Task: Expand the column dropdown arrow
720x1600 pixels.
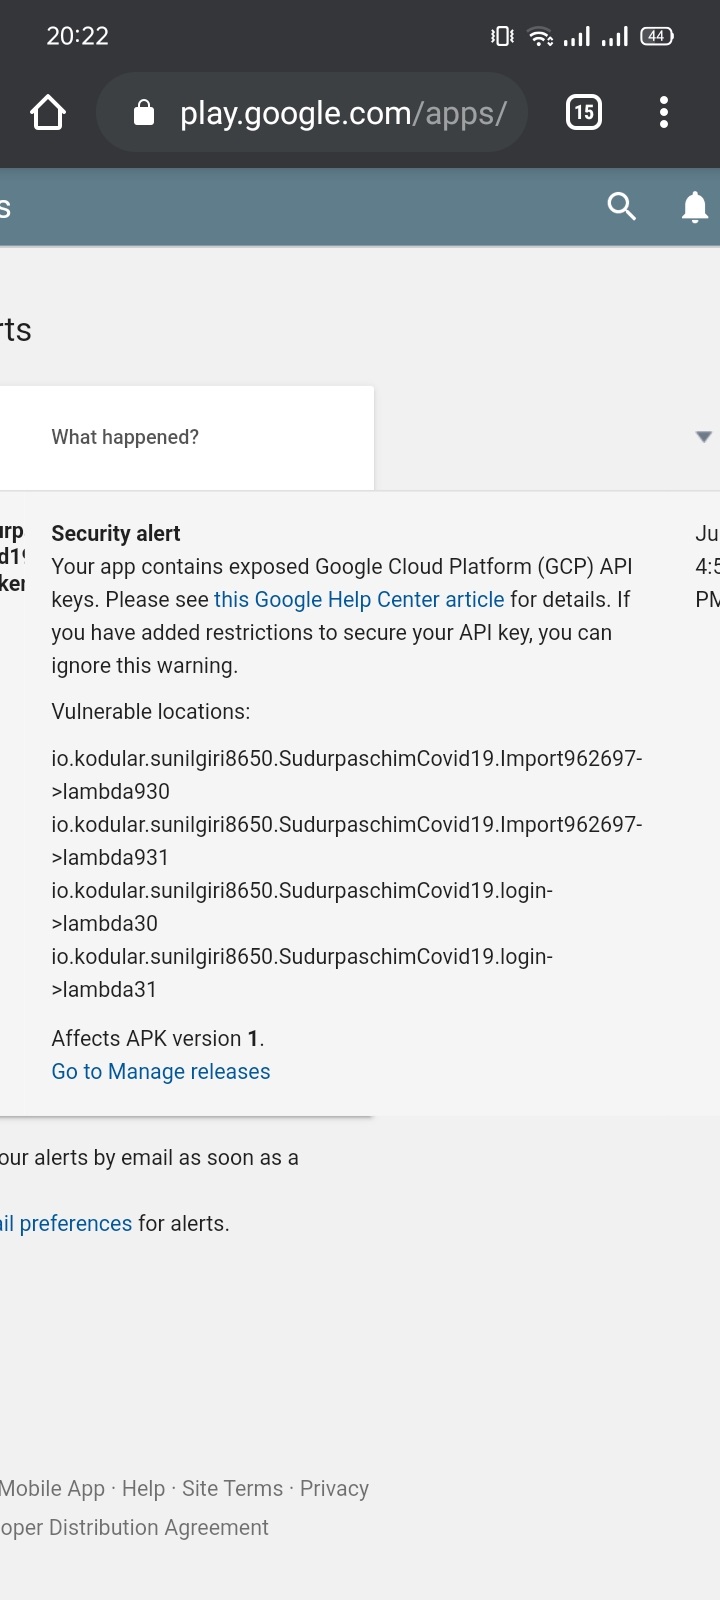Action: point(704,437)
